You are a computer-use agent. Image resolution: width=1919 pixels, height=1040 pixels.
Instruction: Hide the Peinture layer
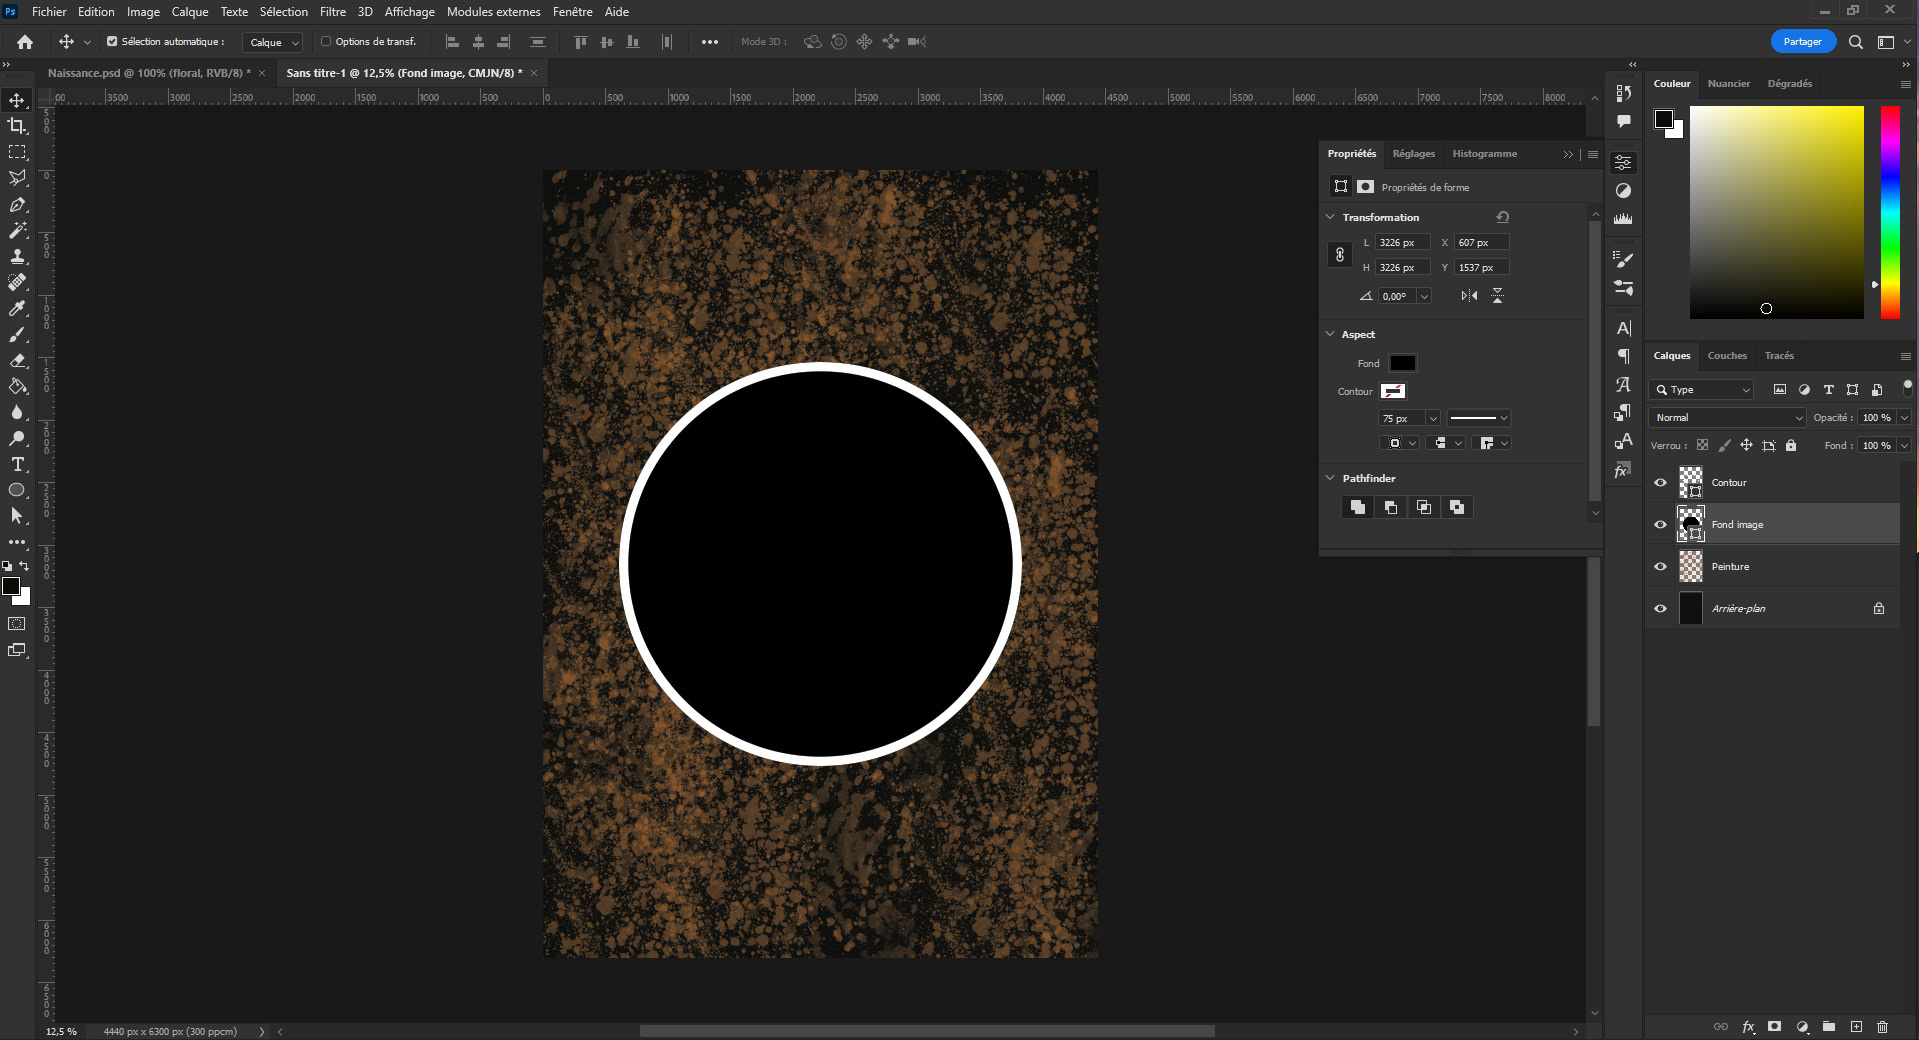(x=1661, y=567)
